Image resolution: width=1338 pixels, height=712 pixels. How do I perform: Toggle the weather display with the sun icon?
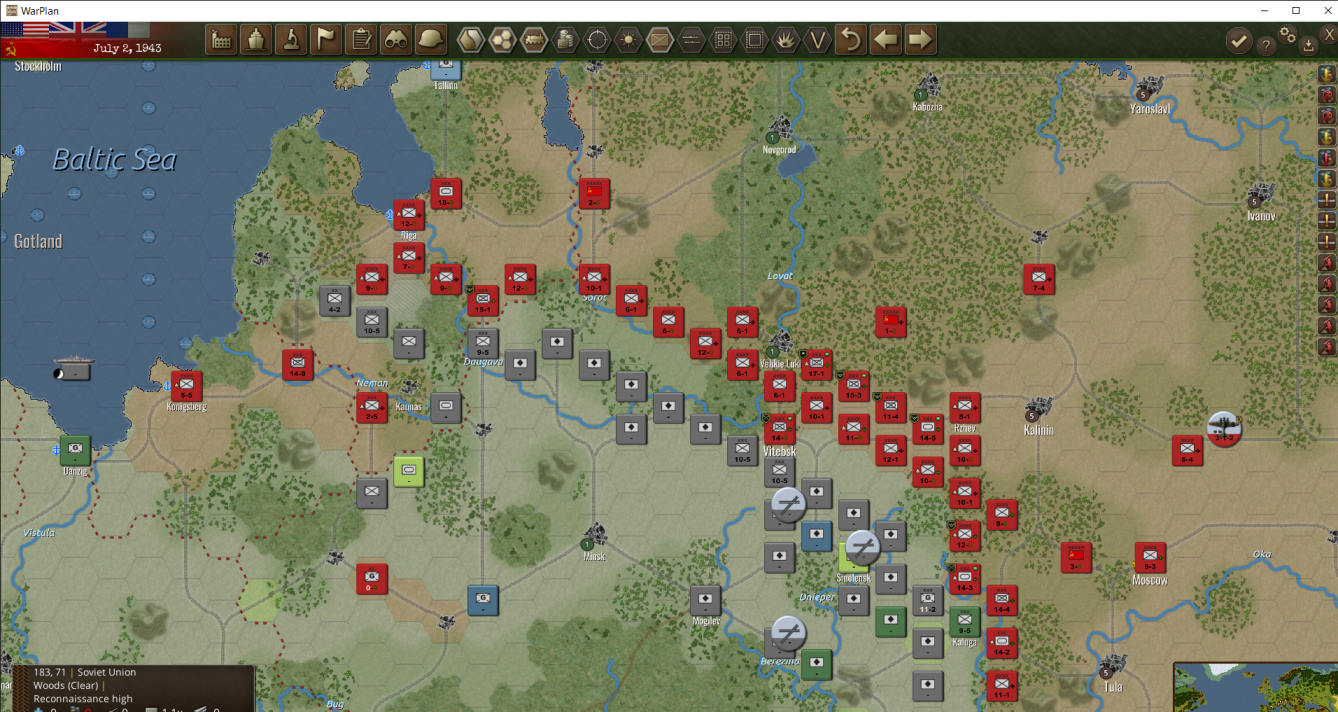(x=629, y=40)
